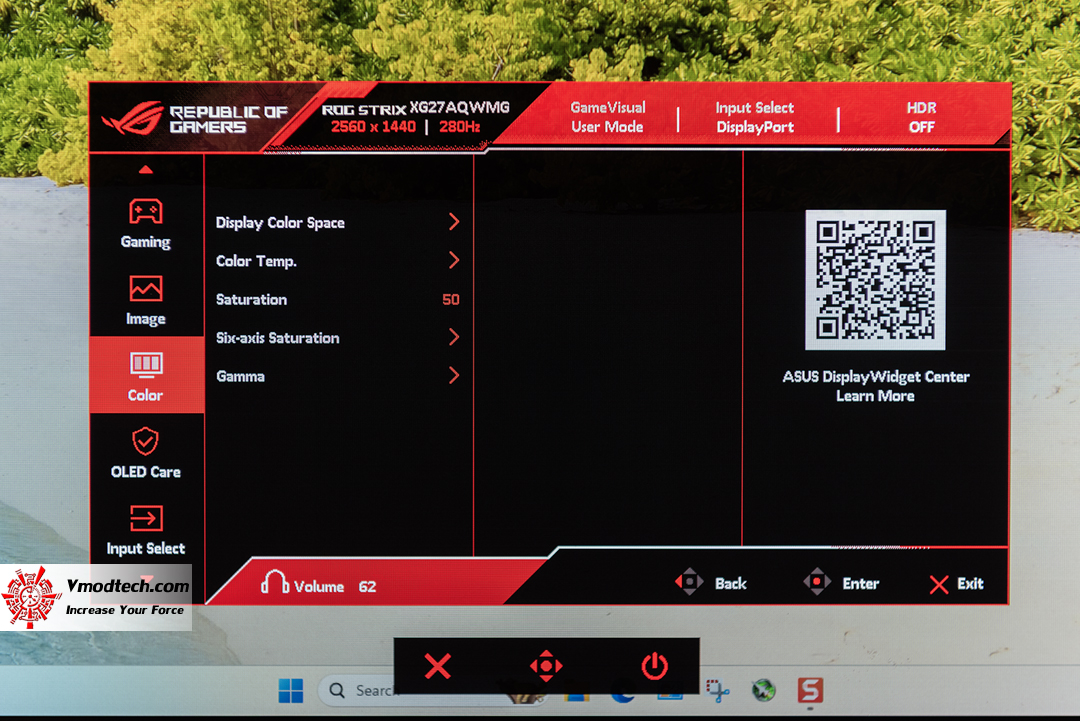
Task: Select the Saturation entry
Action: click(x=338, y=300)
